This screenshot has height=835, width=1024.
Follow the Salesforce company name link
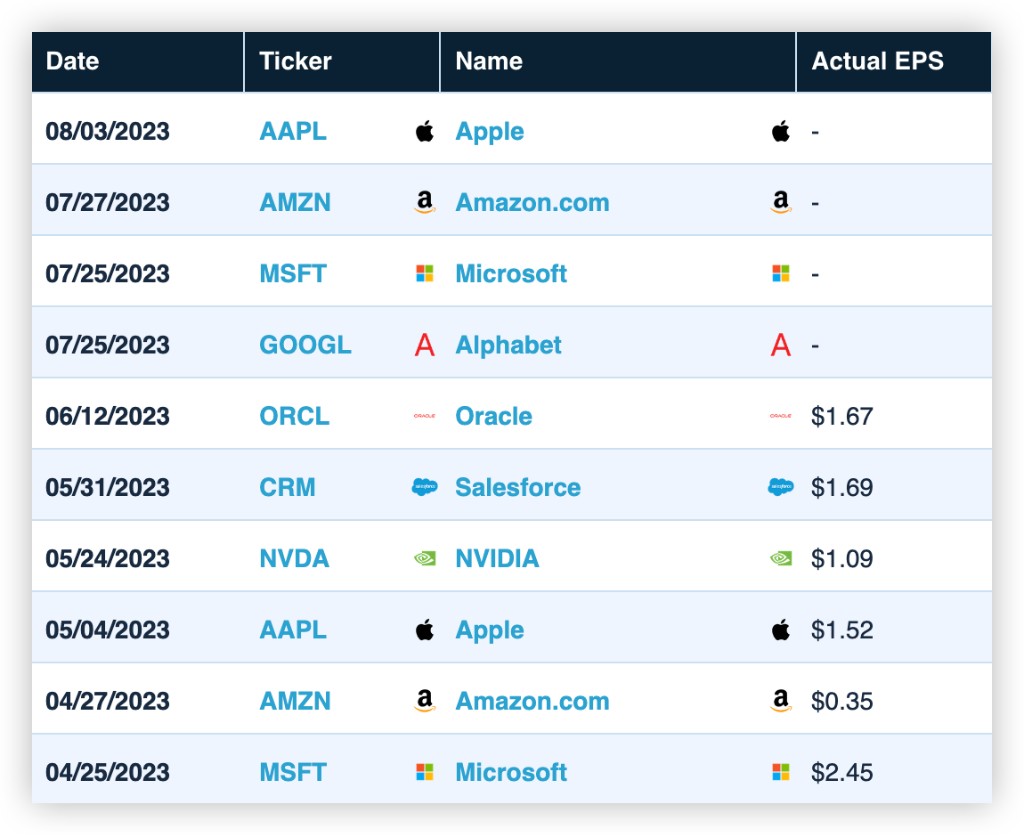[518, 487]
